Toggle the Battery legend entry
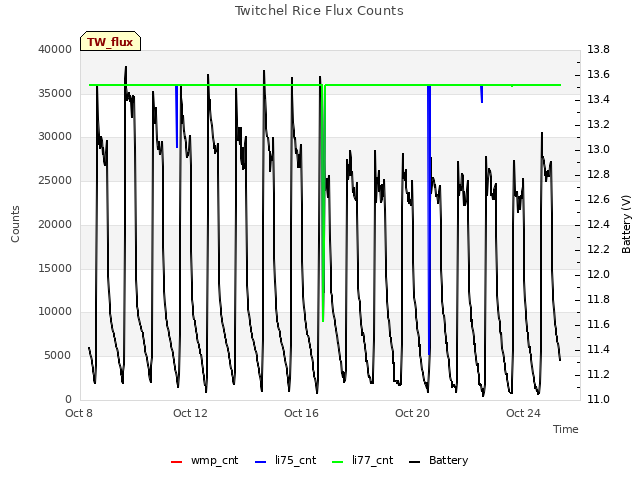The image size is (640, 480). click(438, 460)
